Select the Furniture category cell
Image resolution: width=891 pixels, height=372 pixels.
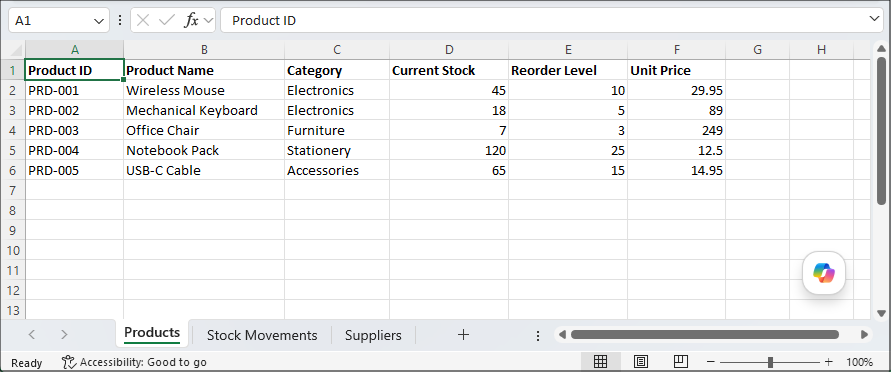click(x=337, y=130)
